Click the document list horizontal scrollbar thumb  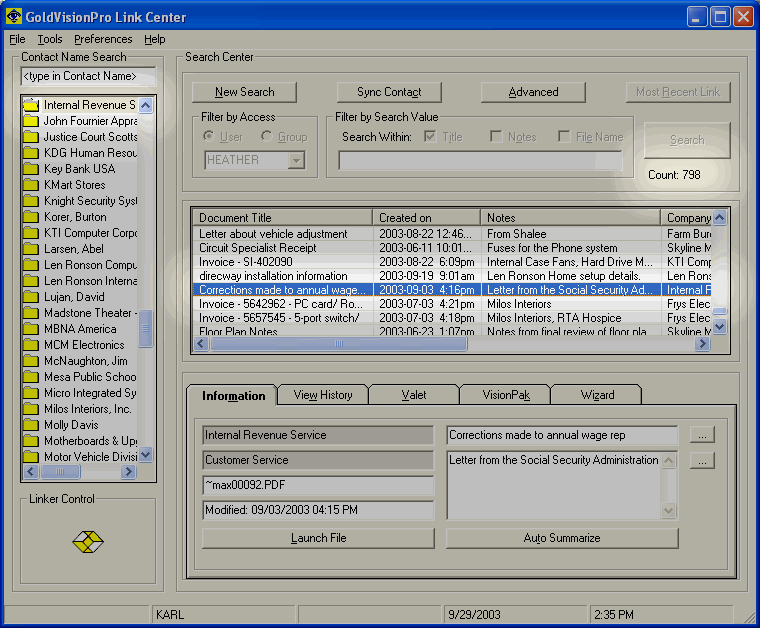tap(338, 343)
